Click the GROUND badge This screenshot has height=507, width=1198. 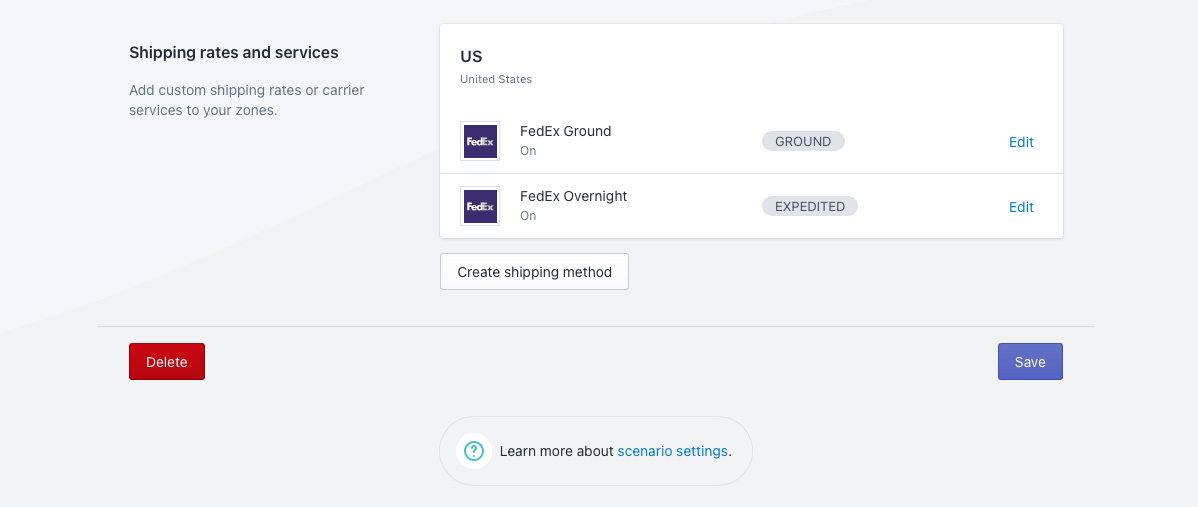click(803, 141)
